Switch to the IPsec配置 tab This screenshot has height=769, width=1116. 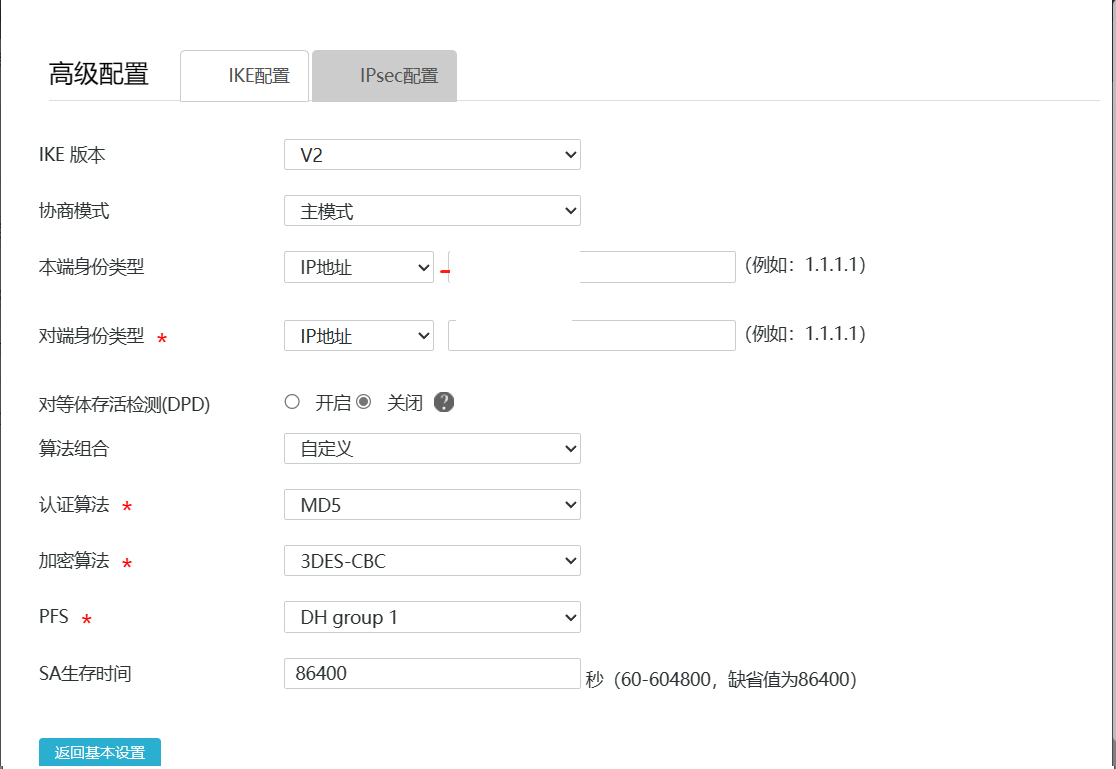[x=385, y=76]
